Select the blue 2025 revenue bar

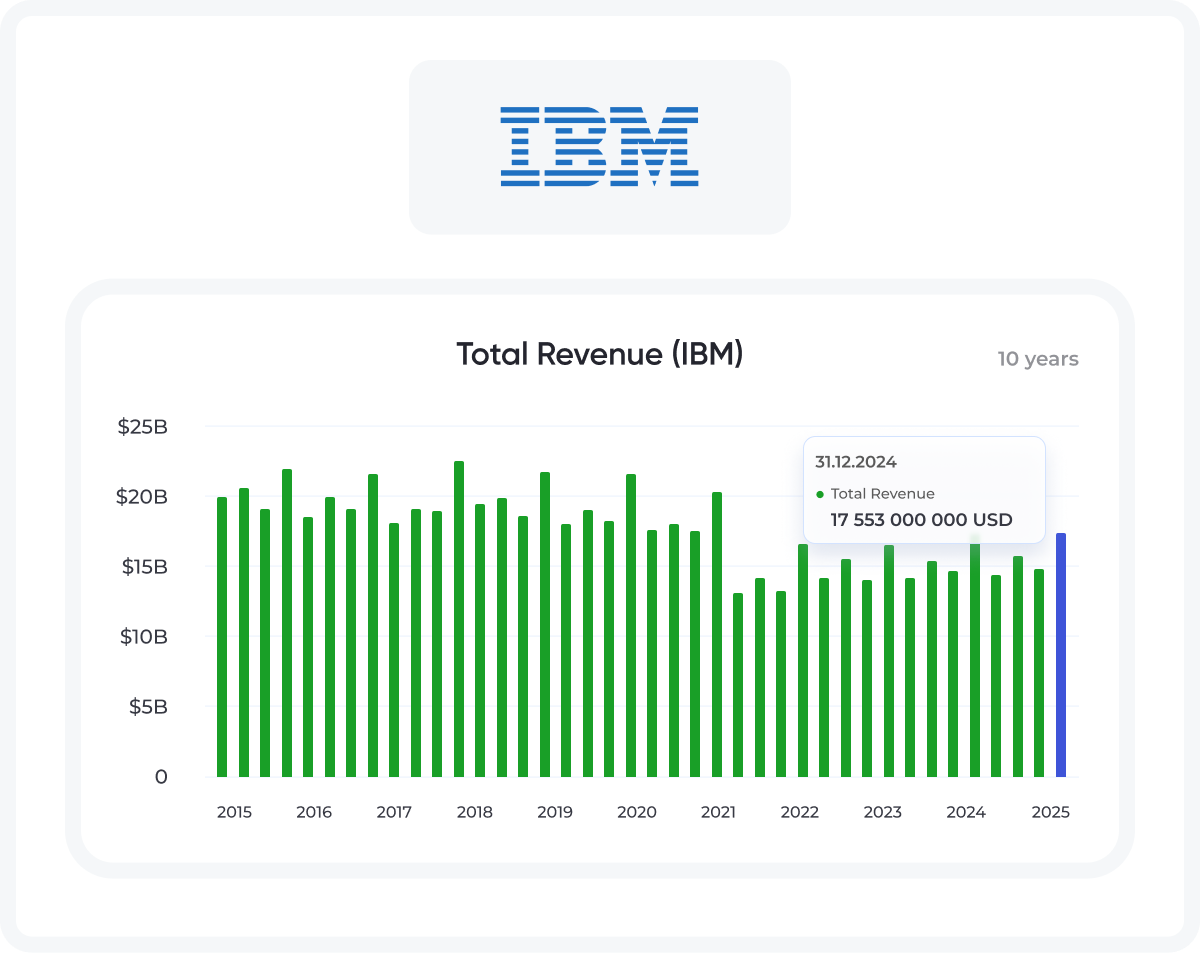[x=1061, y=655]
